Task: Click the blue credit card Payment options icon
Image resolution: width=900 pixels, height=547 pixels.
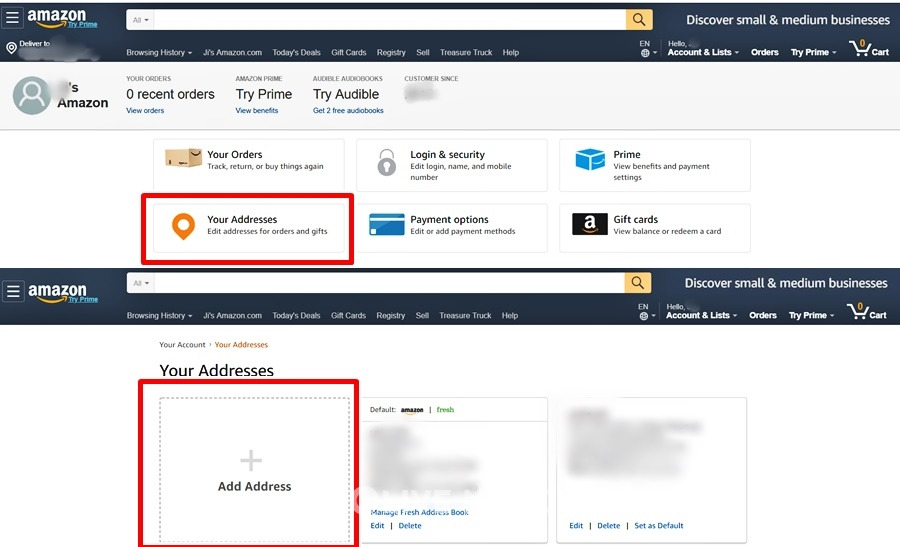Action: tap(387, 224)
